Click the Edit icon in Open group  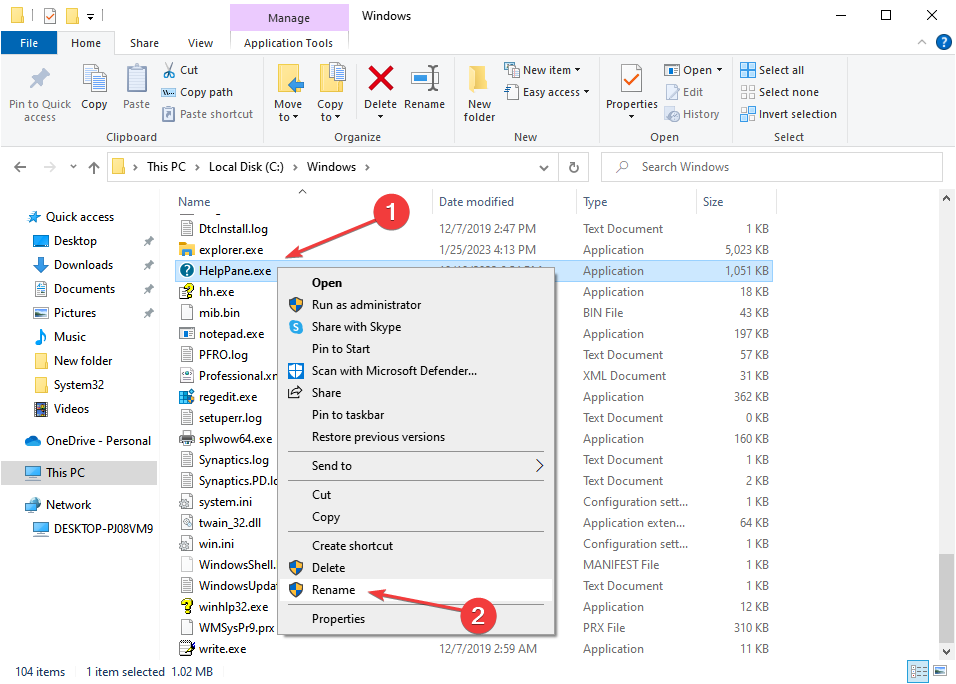pos(672,92)
